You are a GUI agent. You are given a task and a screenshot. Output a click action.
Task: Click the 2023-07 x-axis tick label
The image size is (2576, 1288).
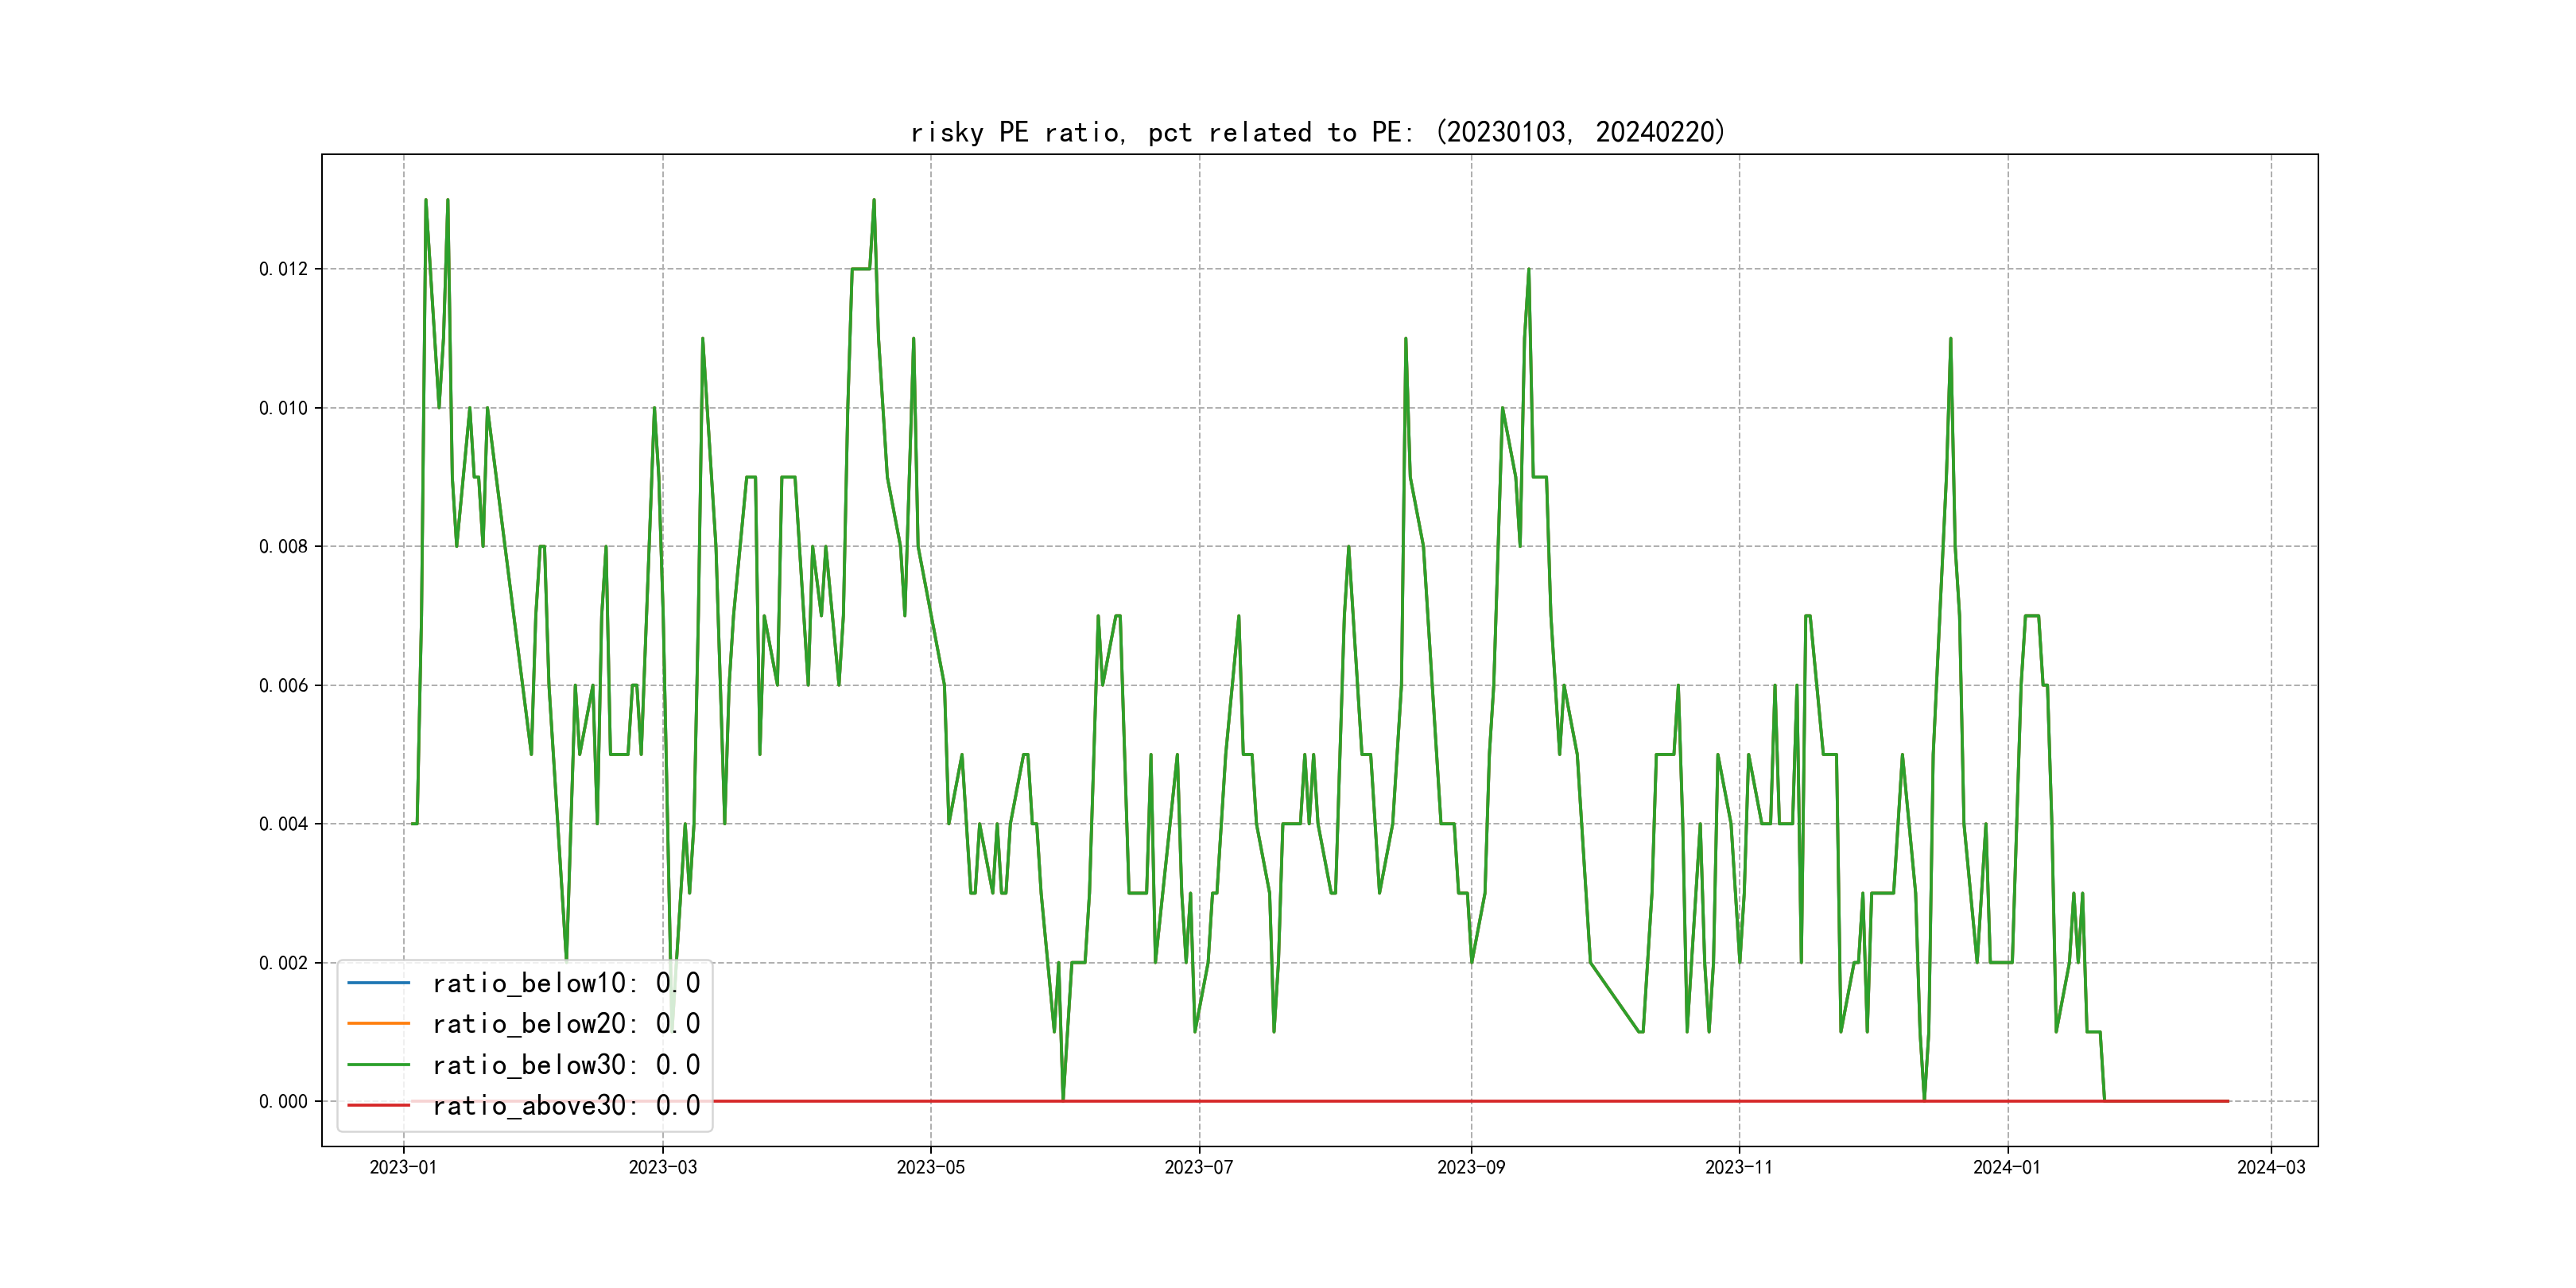(1198, 1167)
